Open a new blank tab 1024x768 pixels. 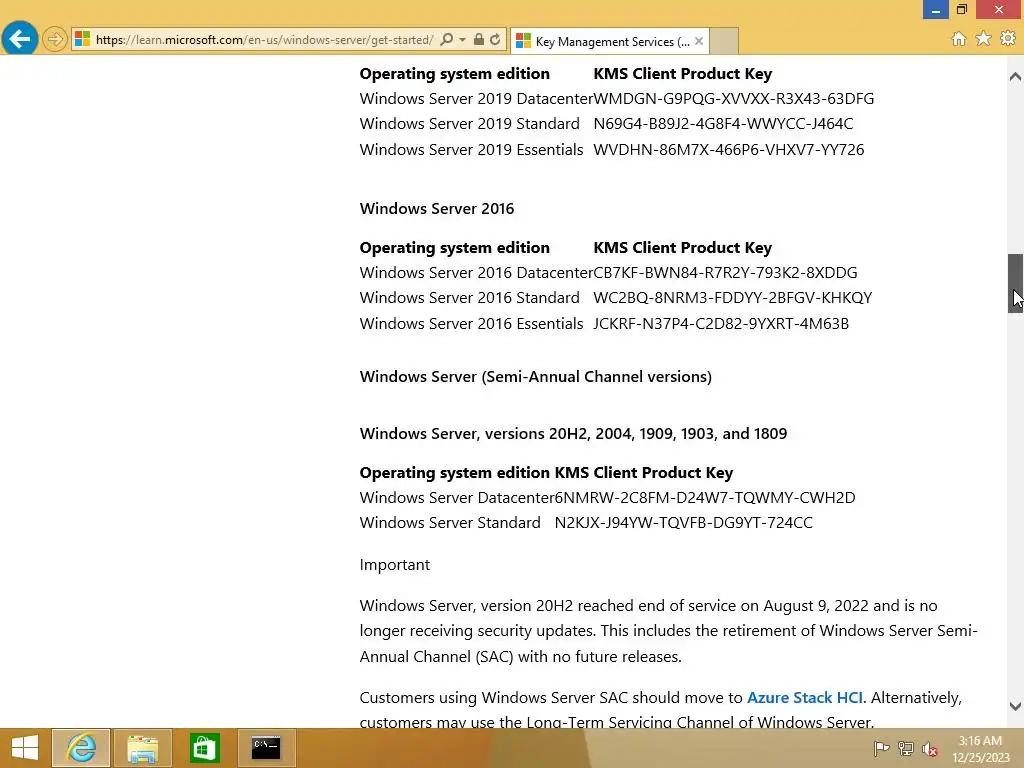[724, 41]
